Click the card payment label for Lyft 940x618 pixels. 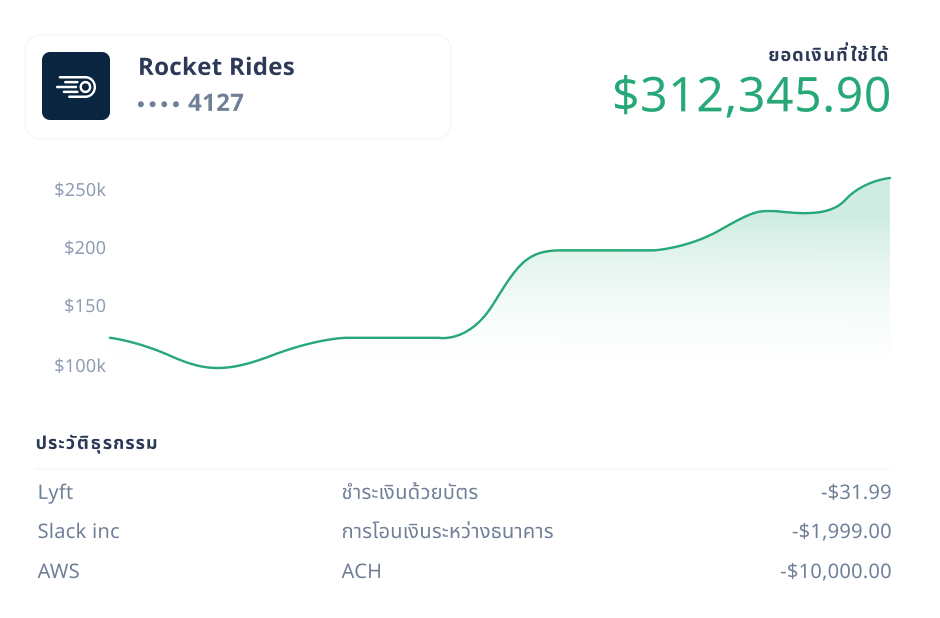tap(409, 492)
